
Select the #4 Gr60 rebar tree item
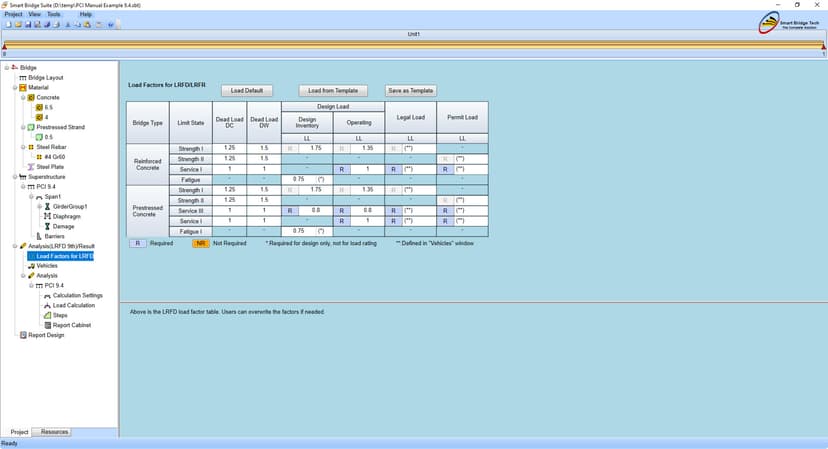point(55,157)
